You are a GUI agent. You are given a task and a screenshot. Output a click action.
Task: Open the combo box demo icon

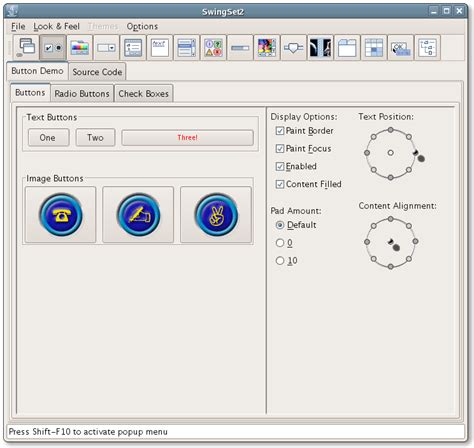click(x=106, y=47)
